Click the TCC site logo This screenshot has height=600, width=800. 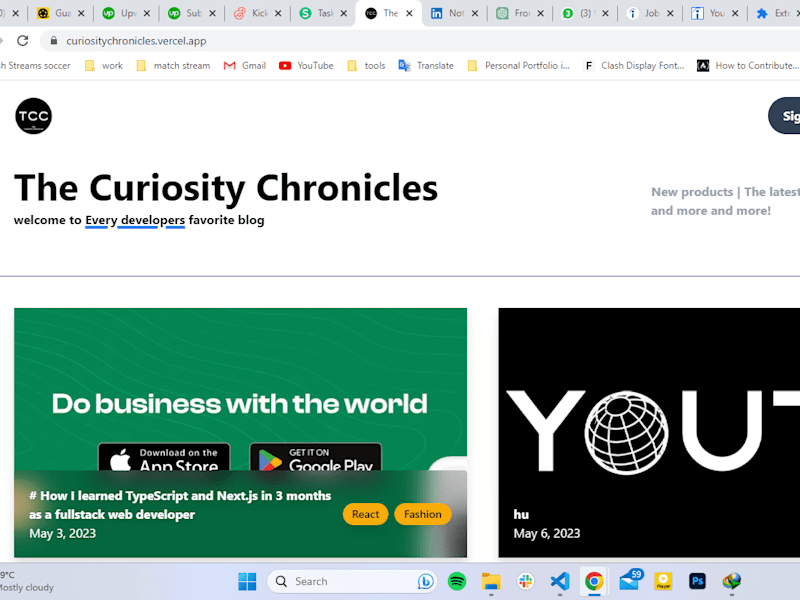pyautogui.click(x=34, y=116)
